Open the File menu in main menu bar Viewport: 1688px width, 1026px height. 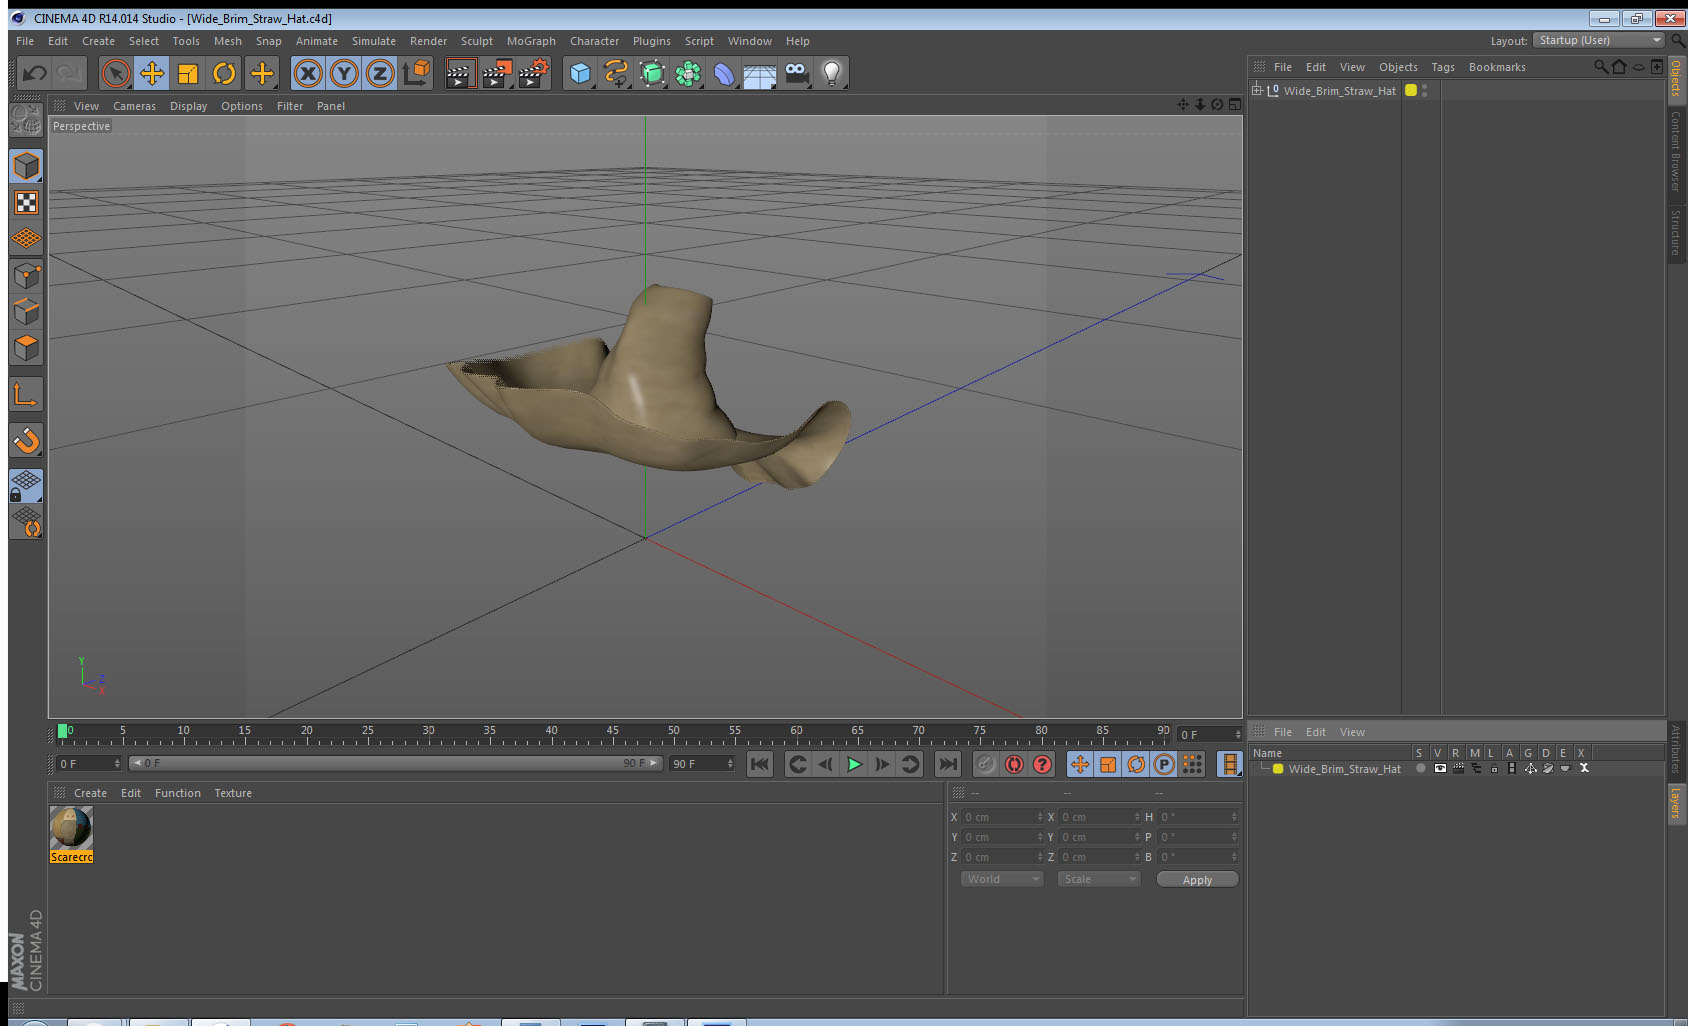point(25,41)
